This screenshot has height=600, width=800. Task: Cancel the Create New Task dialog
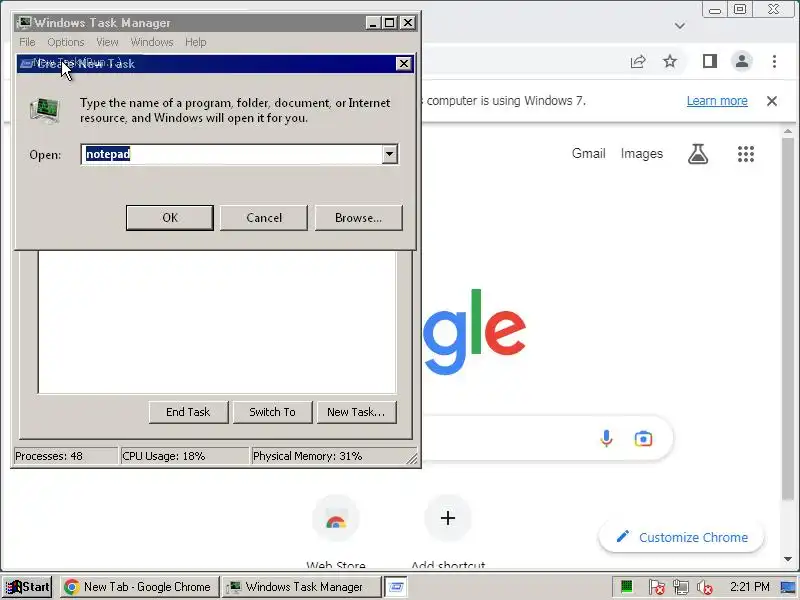click(x=264, y=218)
